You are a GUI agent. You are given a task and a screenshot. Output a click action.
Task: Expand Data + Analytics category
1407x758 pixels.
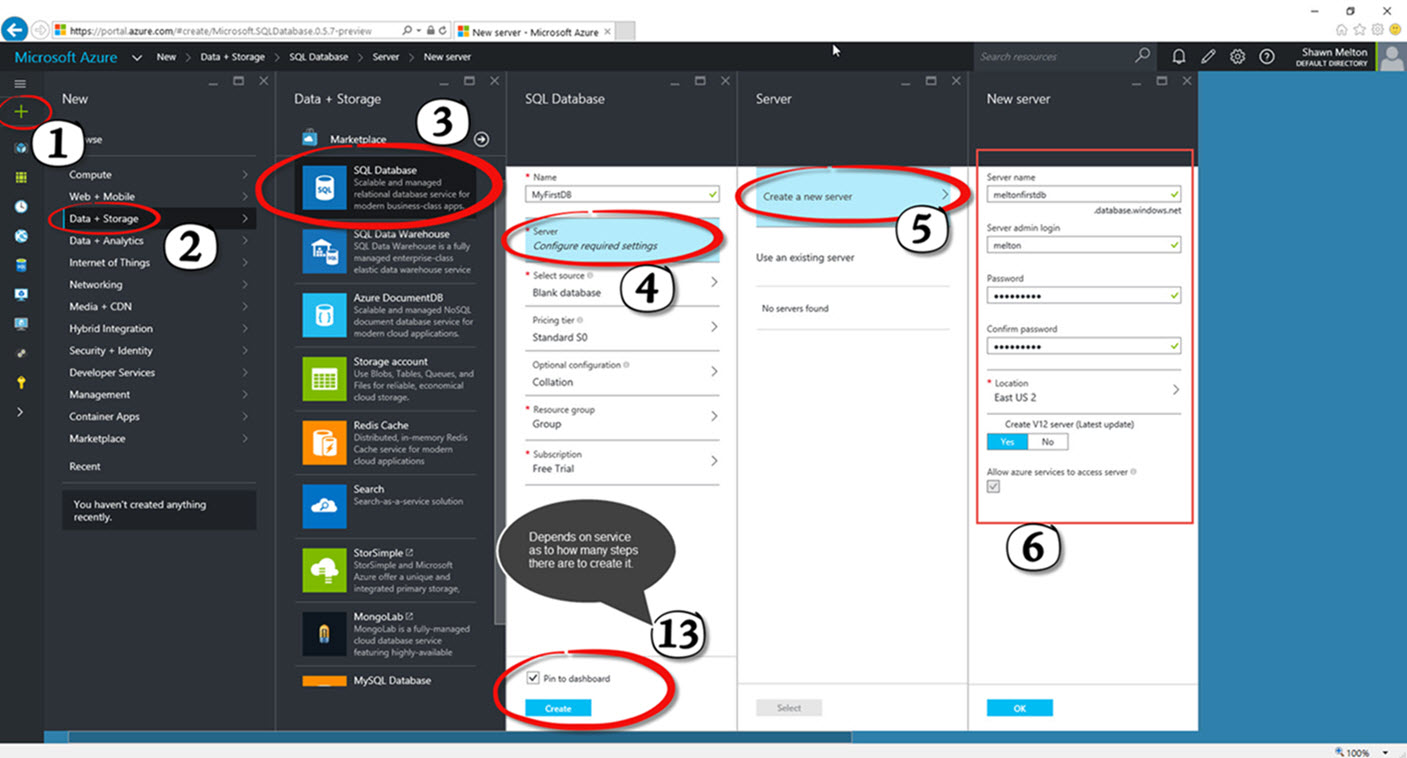[x=159, y=241]
